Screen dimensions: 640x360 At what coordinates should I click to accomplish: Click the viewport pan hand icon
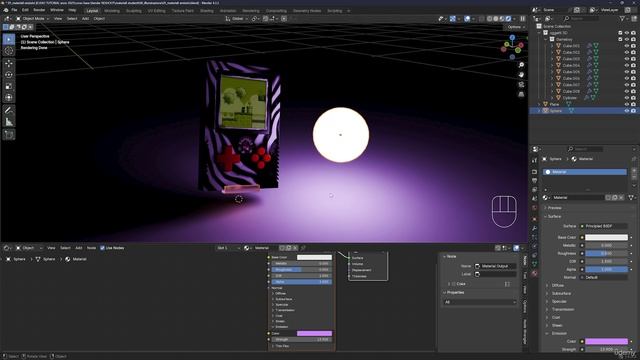click(521, 75)
